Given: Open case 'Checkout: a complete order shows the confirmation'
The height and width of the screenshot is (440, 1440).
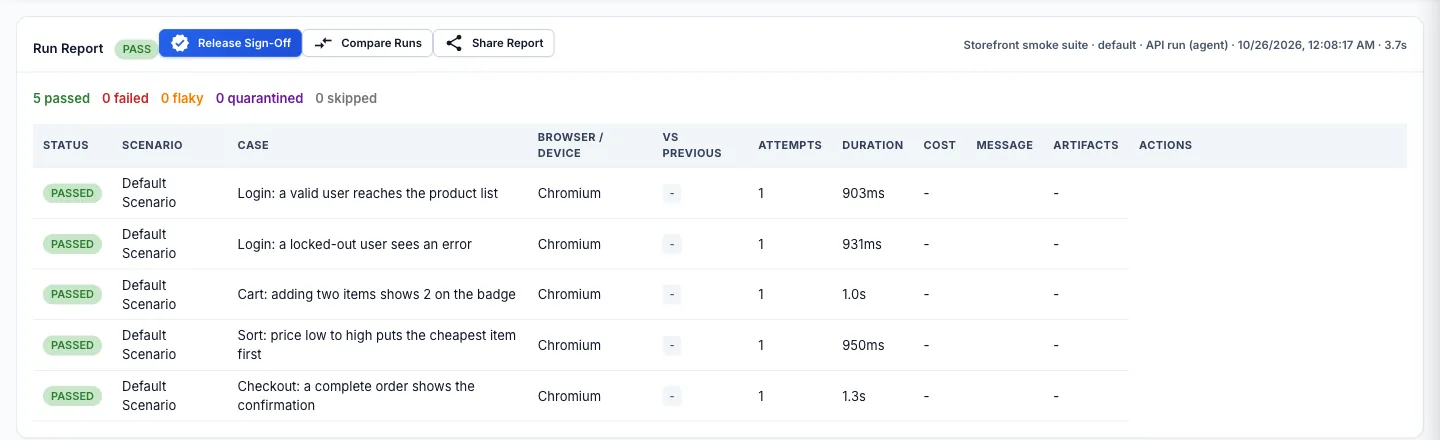Looking at the screenshot, I should 356,396.
